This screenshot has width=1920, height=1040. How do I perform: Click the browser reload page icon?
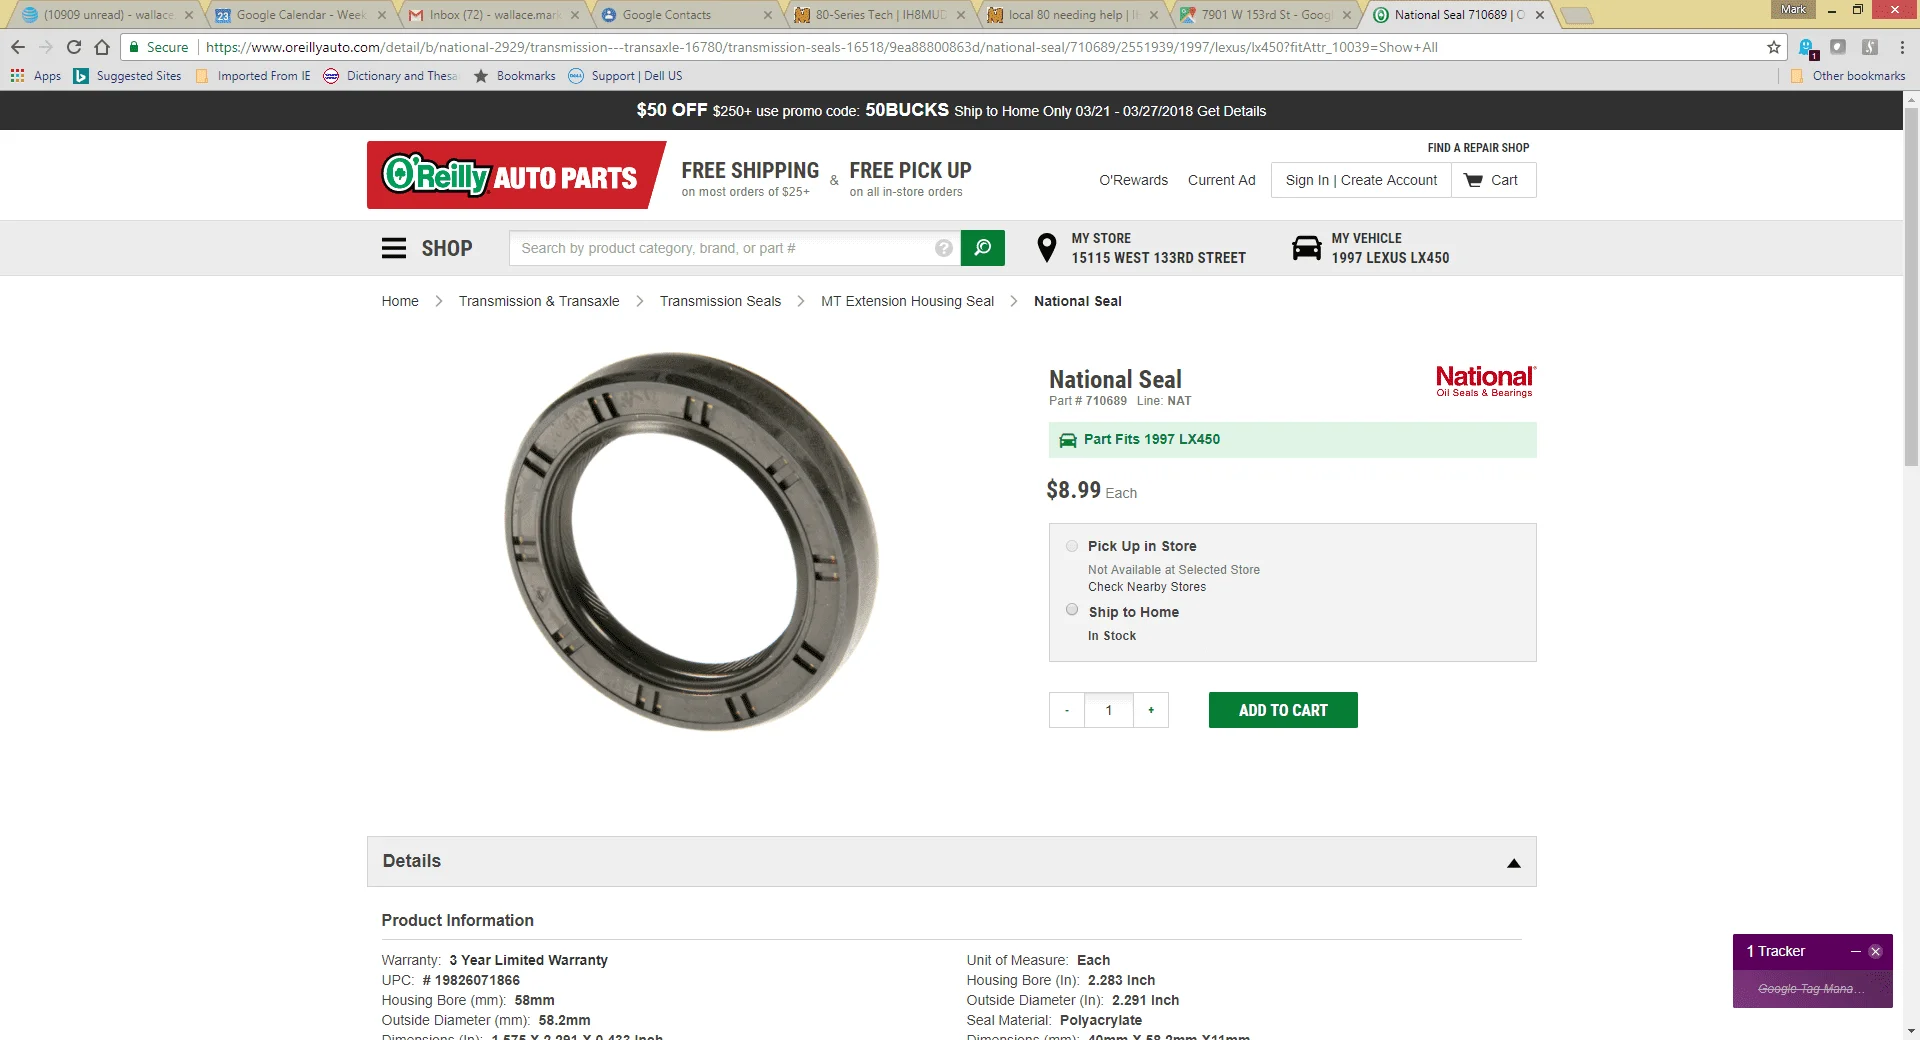click(x=74, y=47)
